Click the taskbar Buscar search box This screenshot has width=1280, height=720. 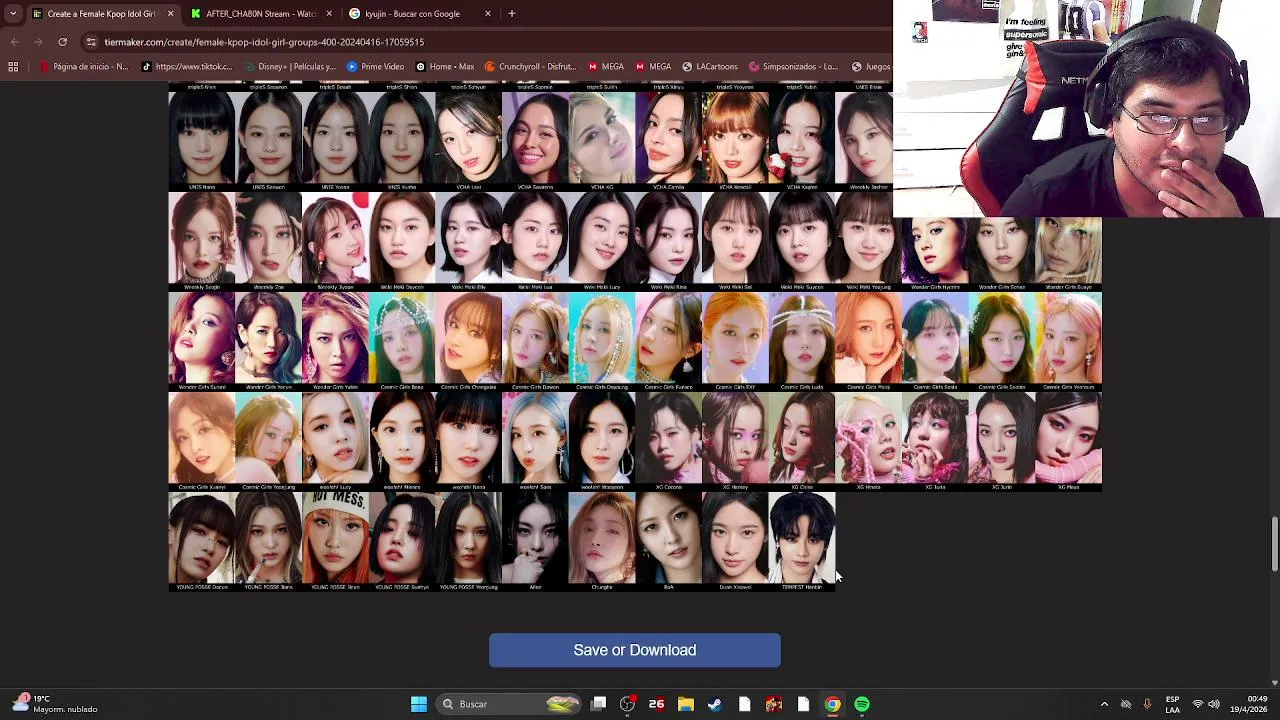[x=510, y=704]
